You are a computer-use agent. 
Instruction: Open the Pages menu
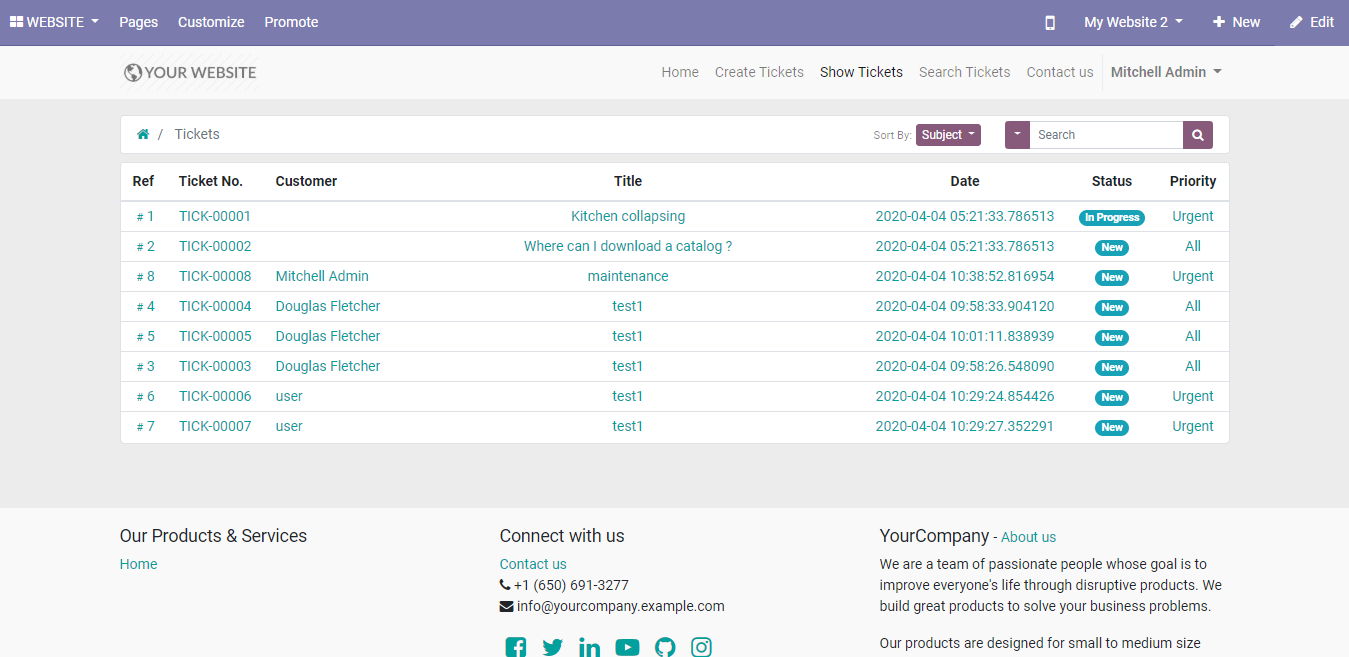(x=138, y=22)
